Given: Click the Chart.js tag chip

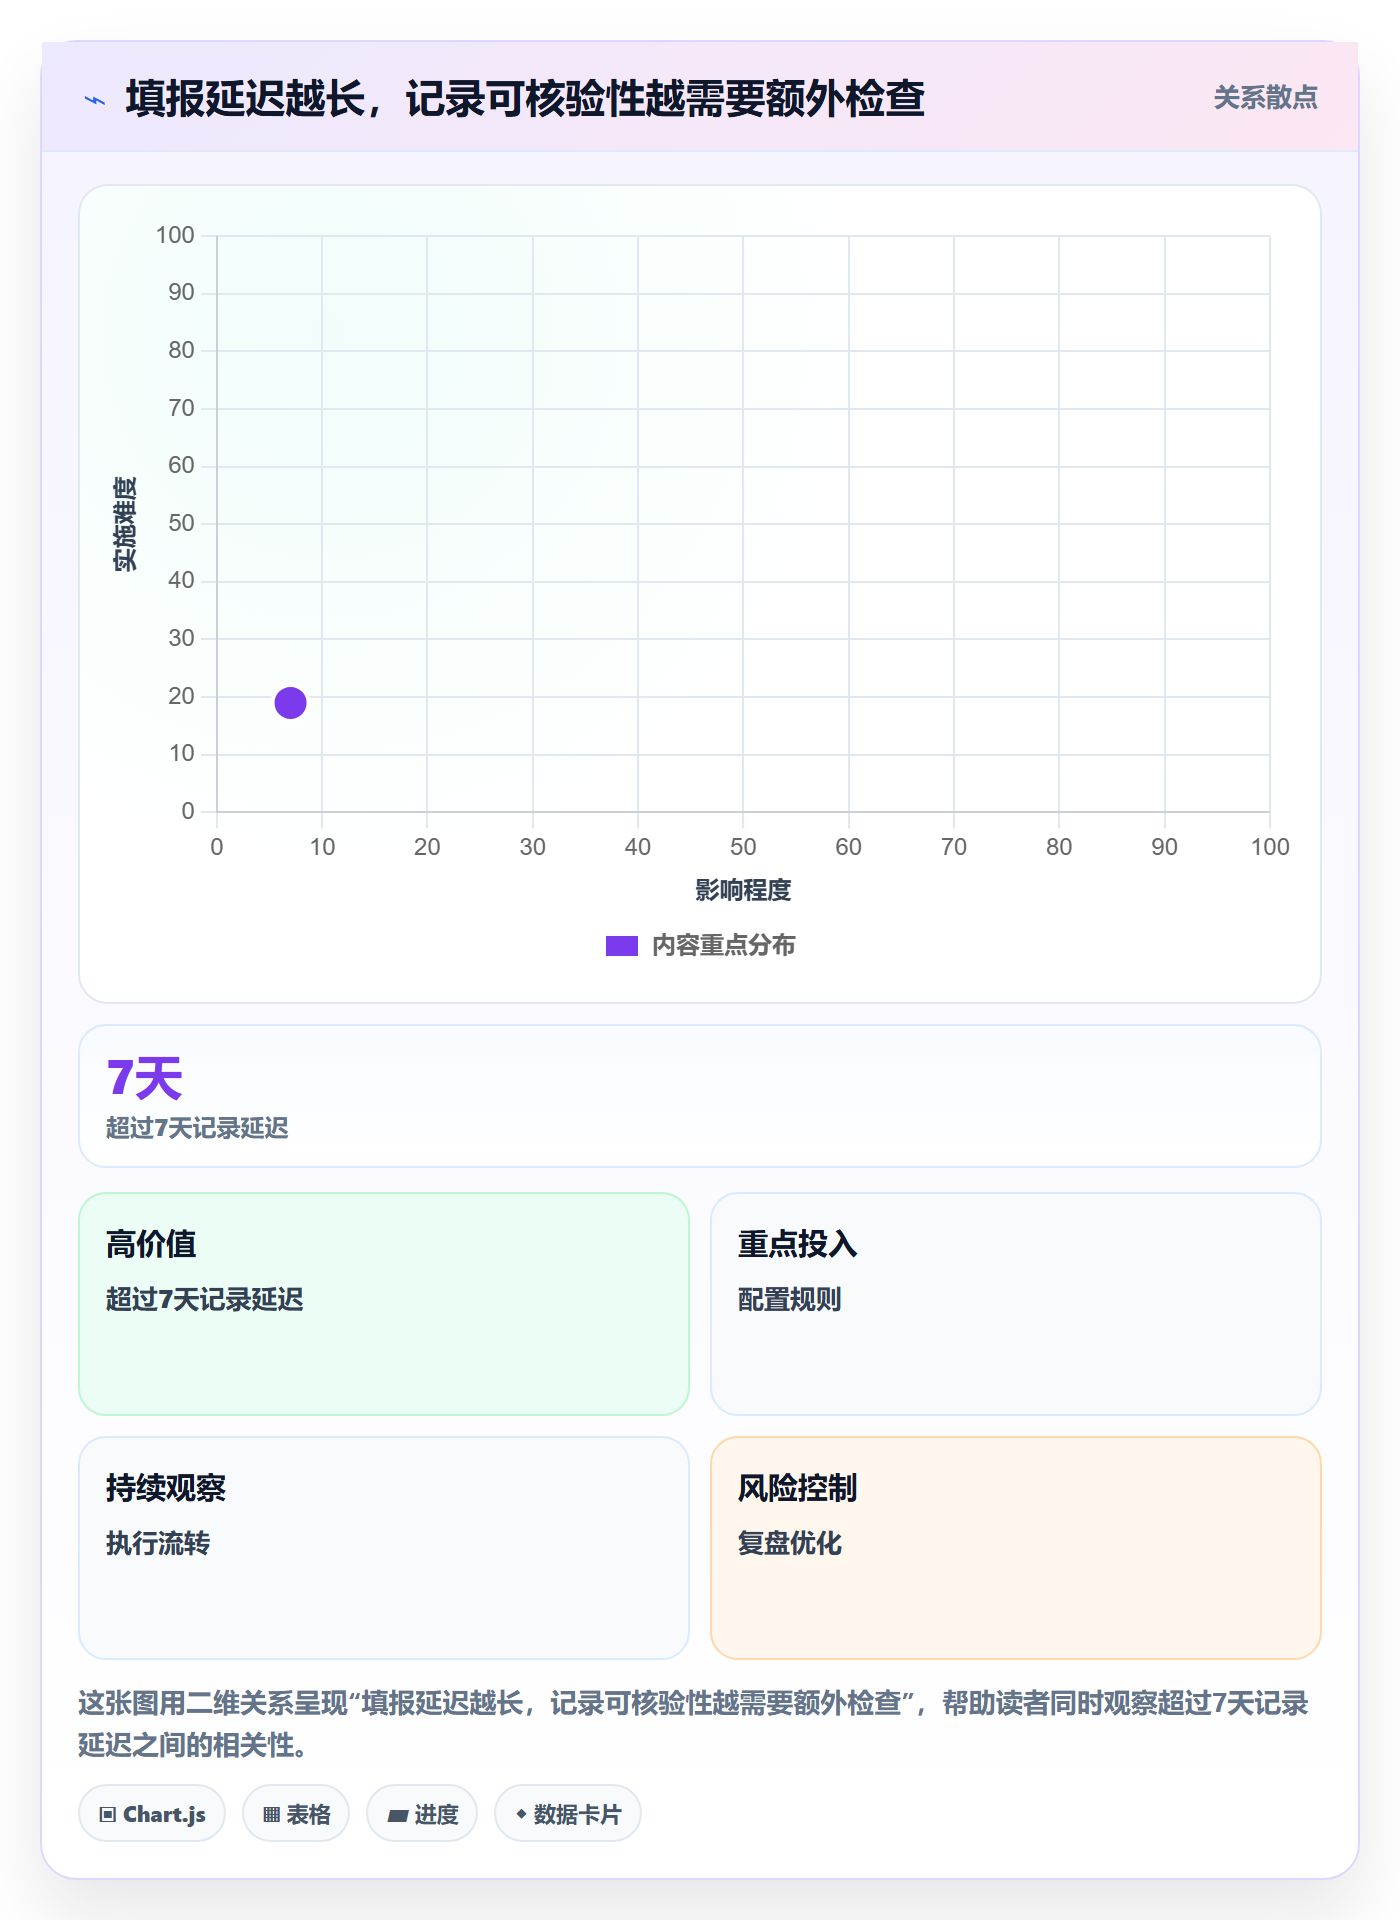Looking at the screenshot, I should pyautogui.click(x=152, y=1813).
